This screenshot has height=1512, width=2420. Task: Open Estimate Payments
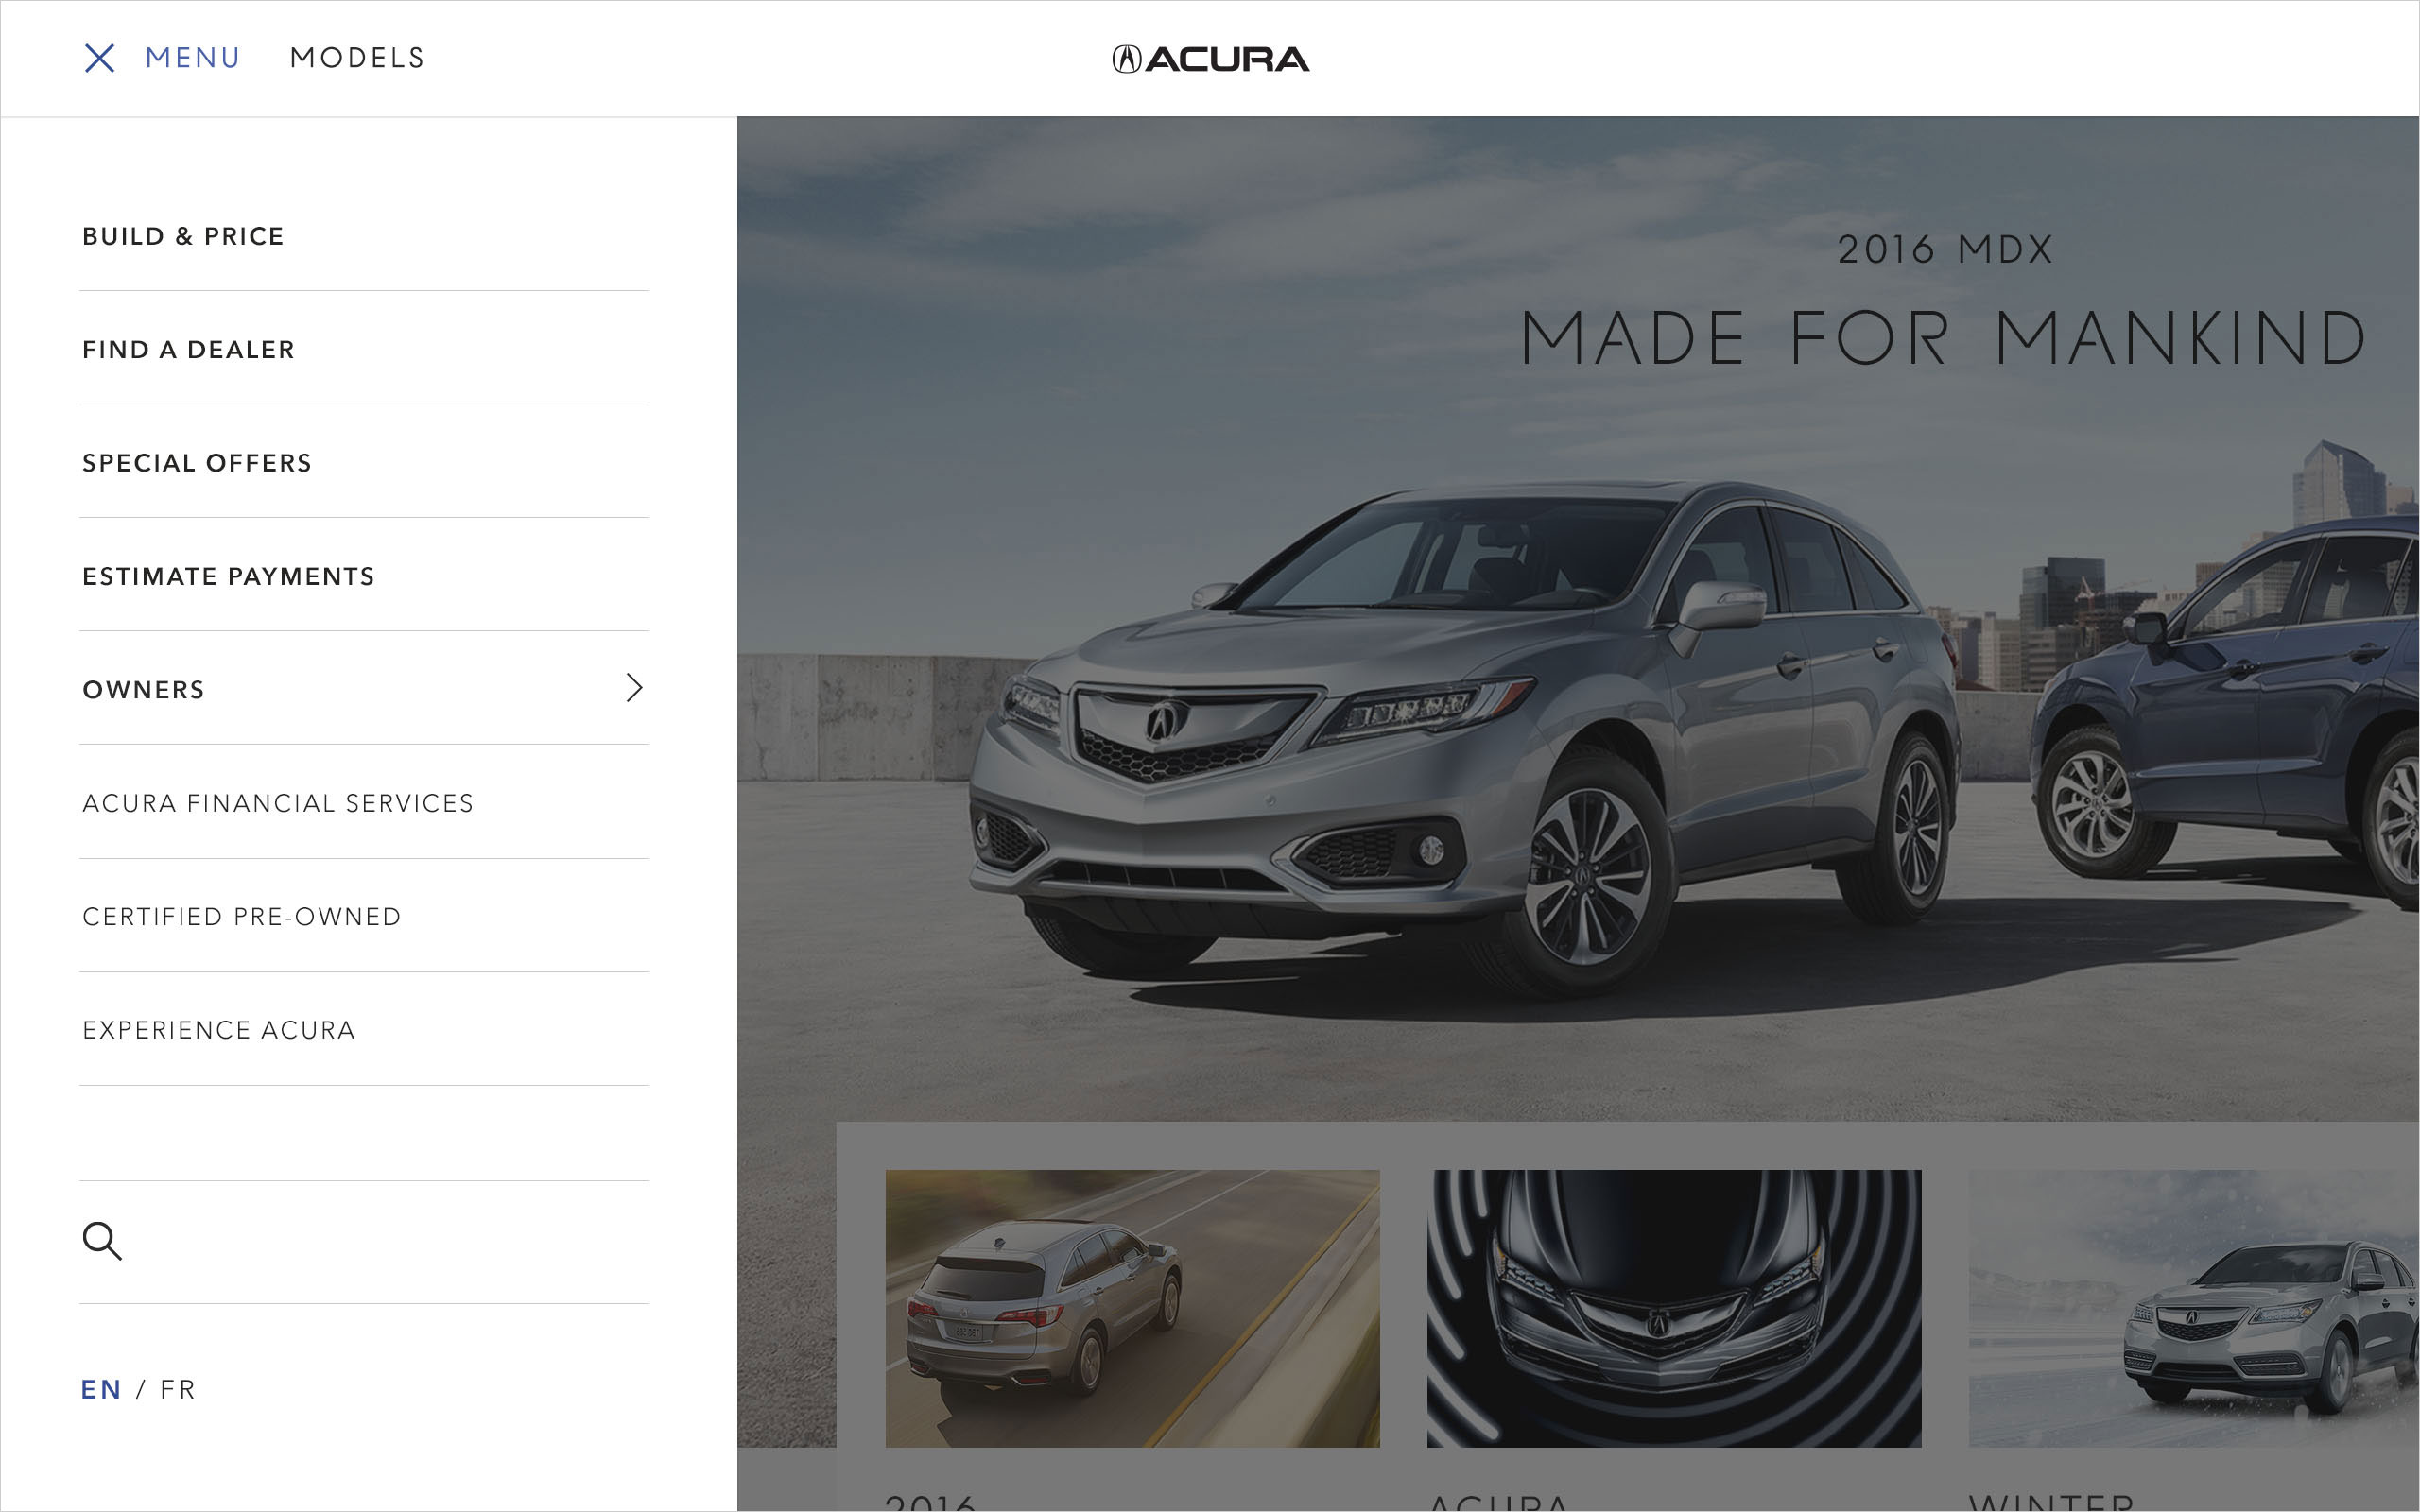(x=228, y=576)
